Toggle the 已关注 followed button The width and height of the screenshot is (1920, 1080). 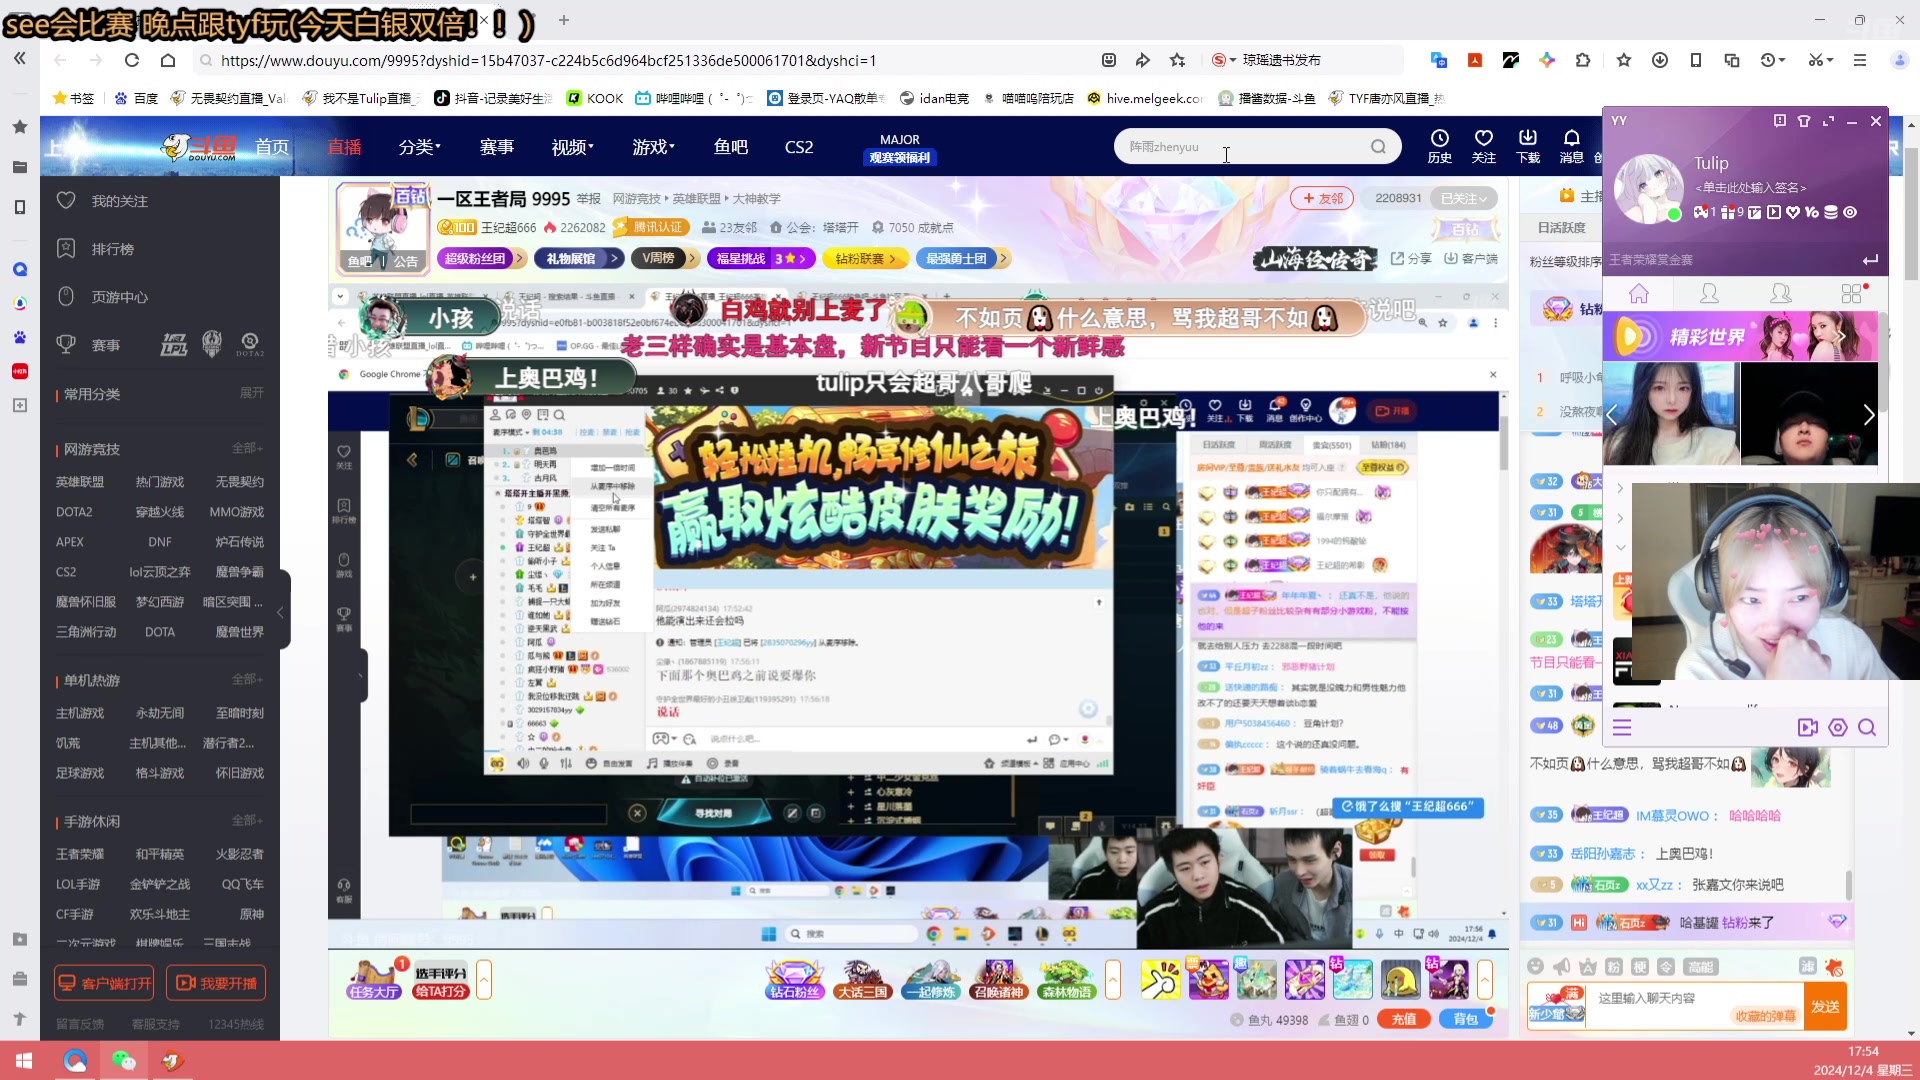[x=1463, y=198]
